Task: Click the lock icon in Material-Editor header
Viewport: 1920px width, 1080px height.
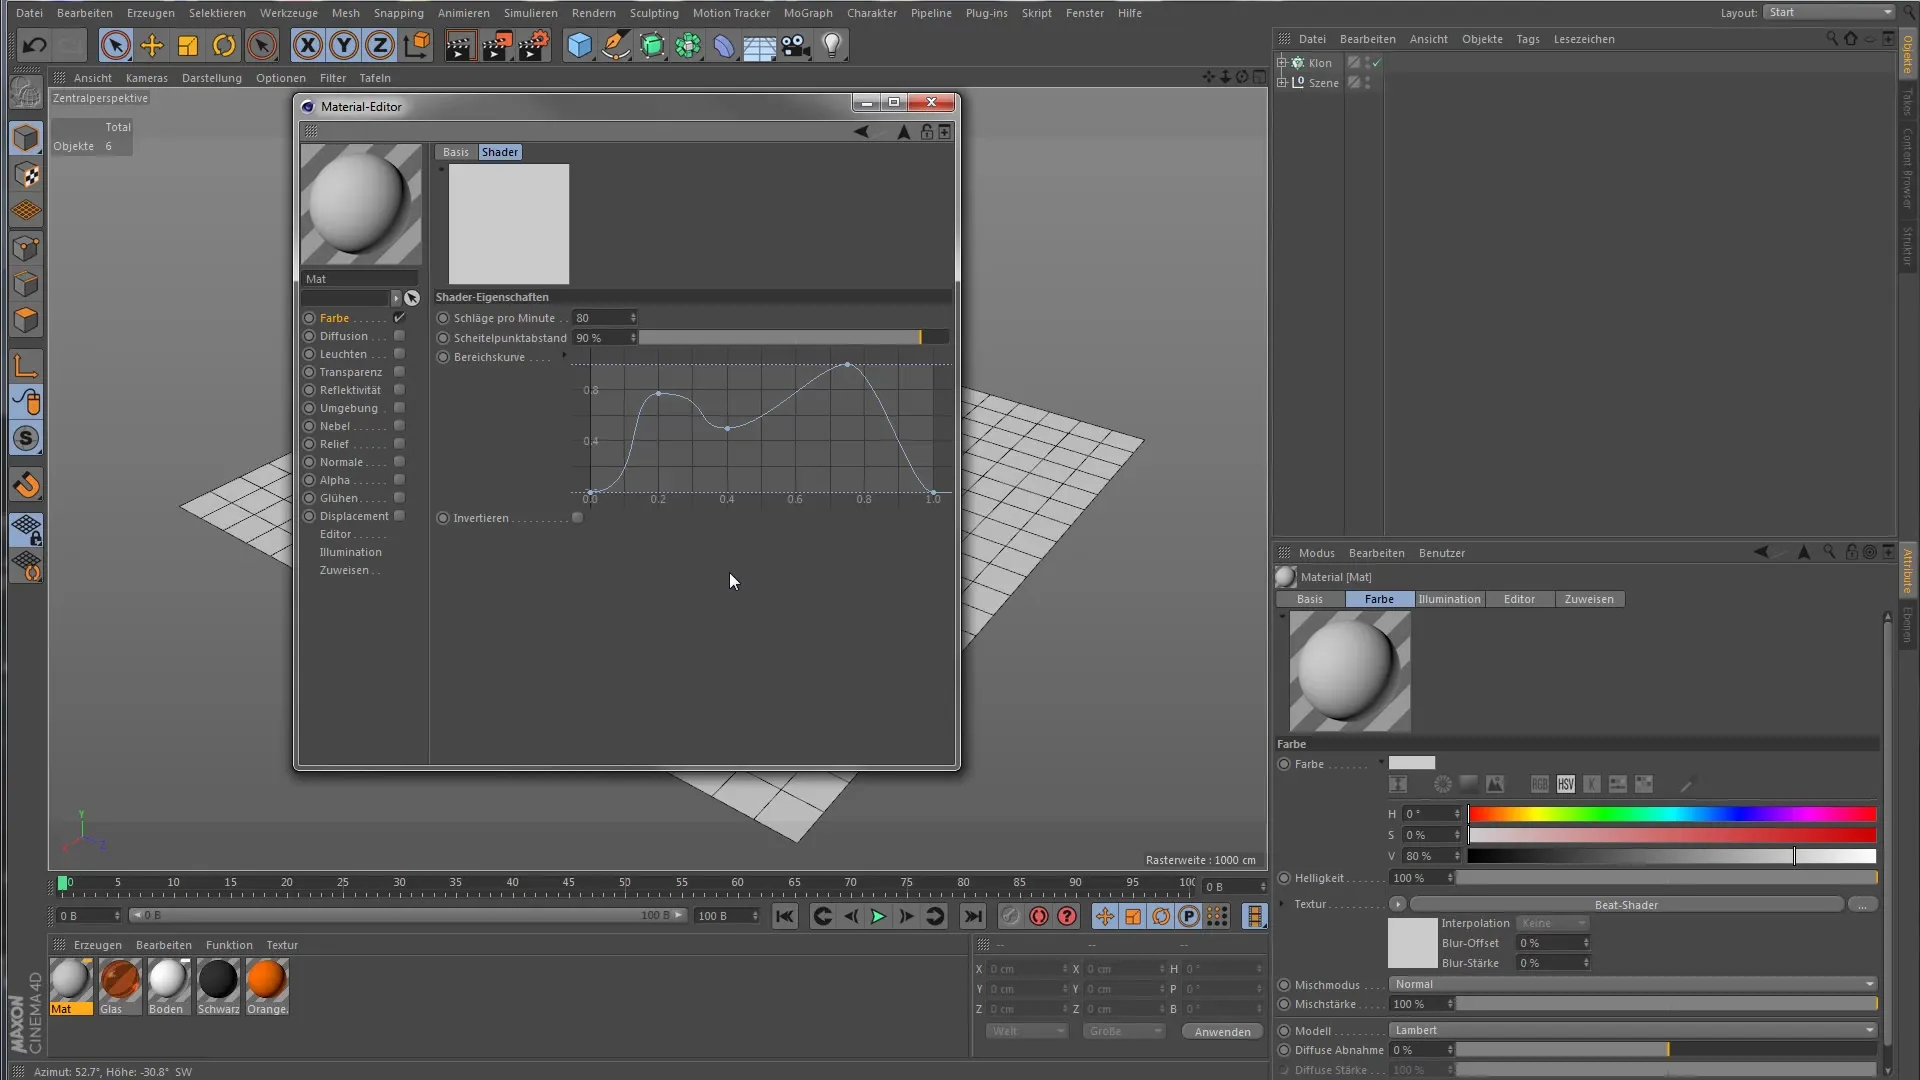Action: click(927, 132)
